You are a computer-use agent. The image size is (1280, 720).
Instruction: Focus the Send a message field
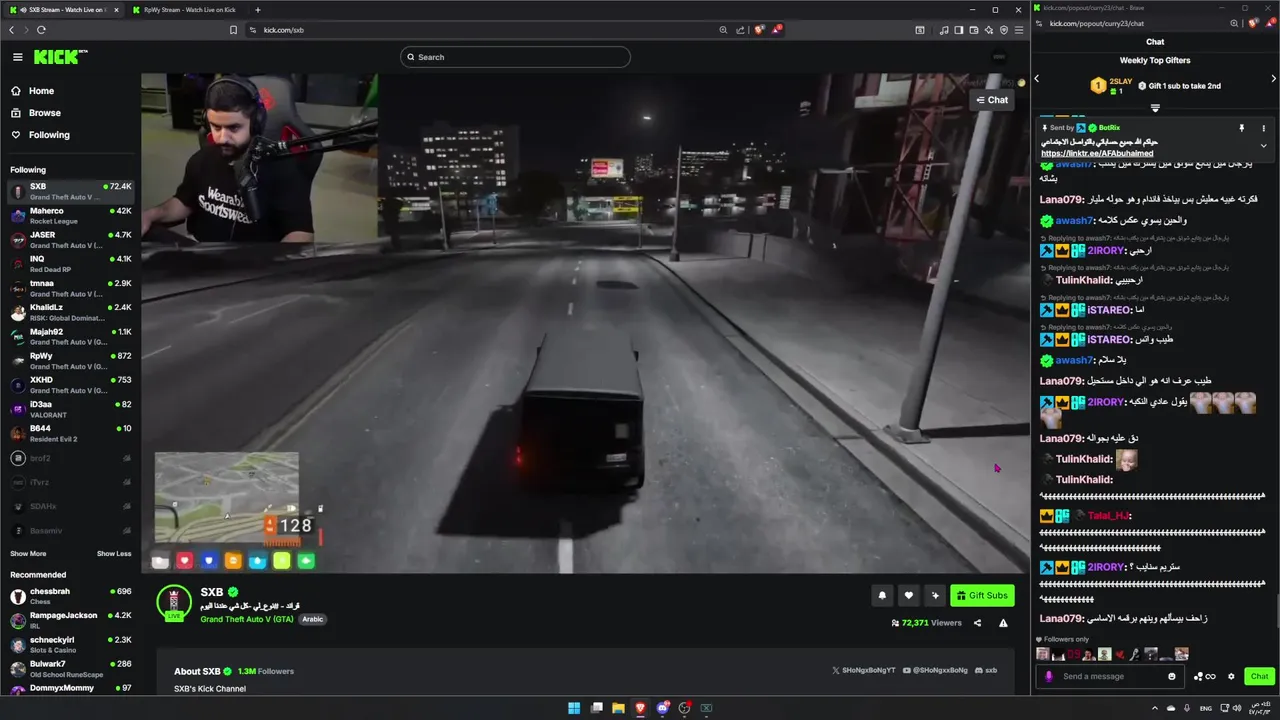(1110, 676)
